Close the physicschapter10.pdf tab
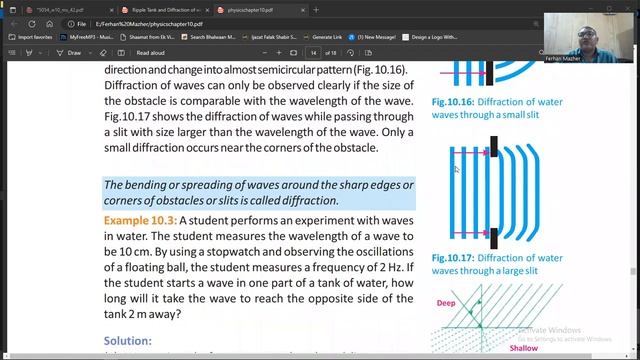The image size is (640, 360). [303, 10]
